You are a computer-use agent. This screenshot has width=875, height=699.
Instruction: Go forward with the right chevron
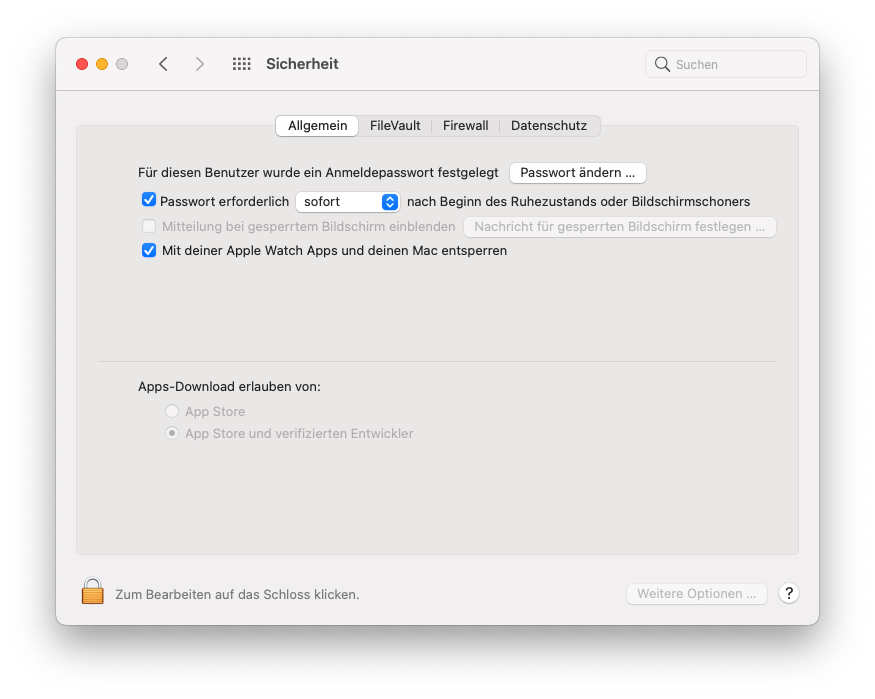[200, 64]
